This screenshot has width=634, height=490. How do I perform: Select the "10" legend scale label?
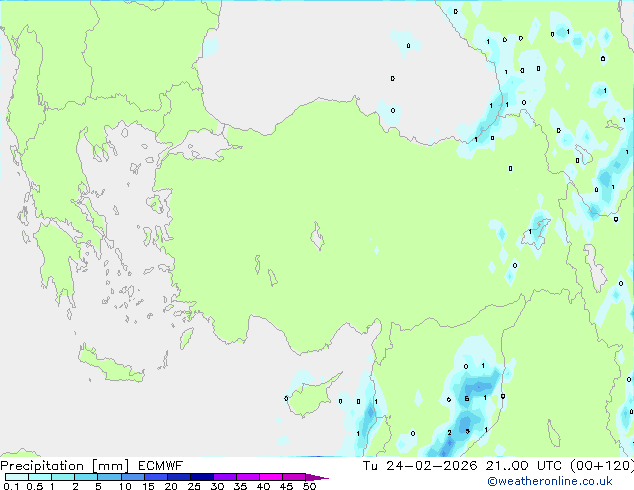click(x=125, y=486)
